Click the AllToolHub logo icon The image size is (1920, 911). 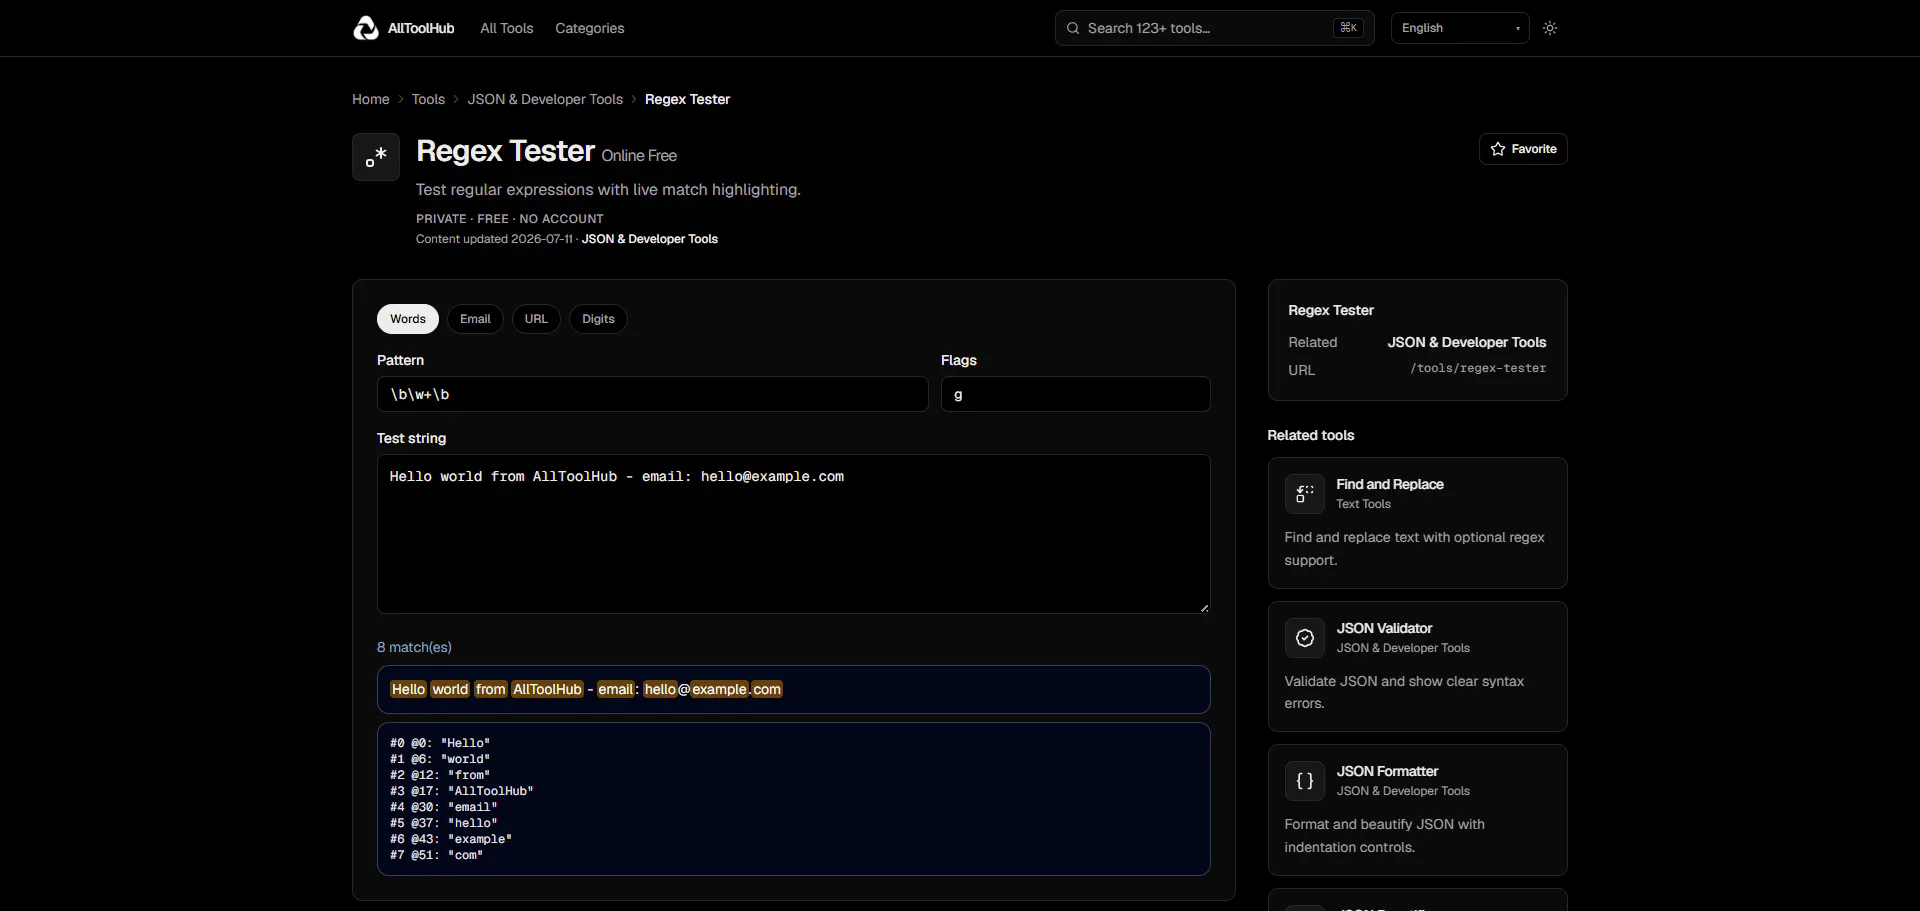[x=366, y=28]
